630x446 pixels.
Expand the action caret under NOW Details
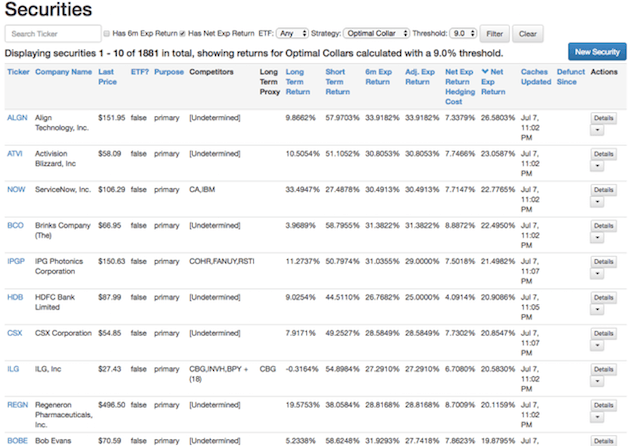coord(597,203)
